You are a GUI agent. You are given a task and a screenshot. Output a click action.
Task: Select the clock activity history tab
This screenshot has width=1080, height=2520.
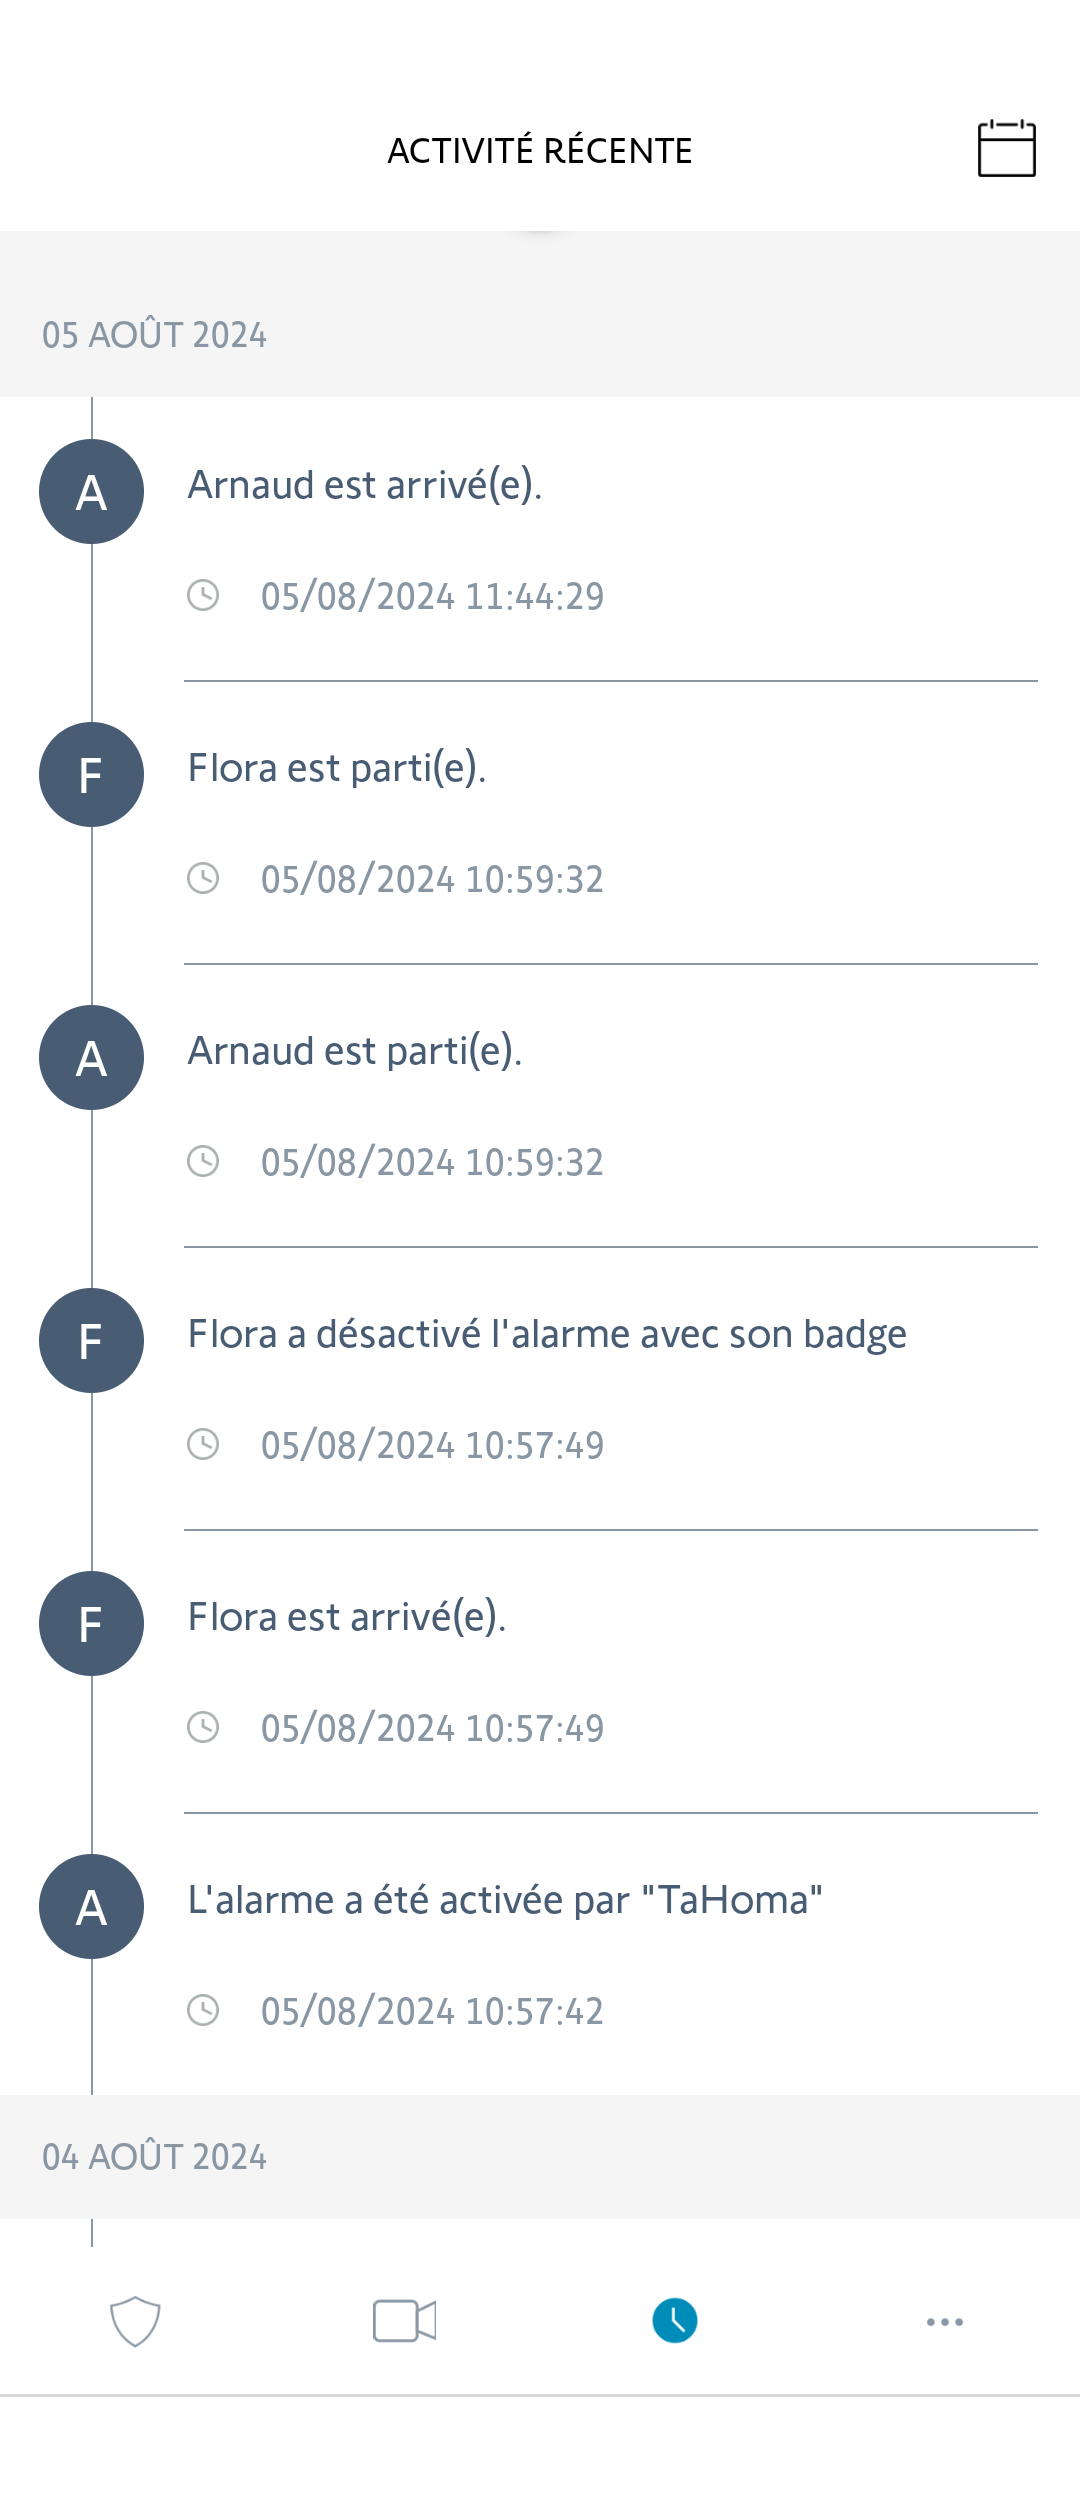(x=675, y=2321)
